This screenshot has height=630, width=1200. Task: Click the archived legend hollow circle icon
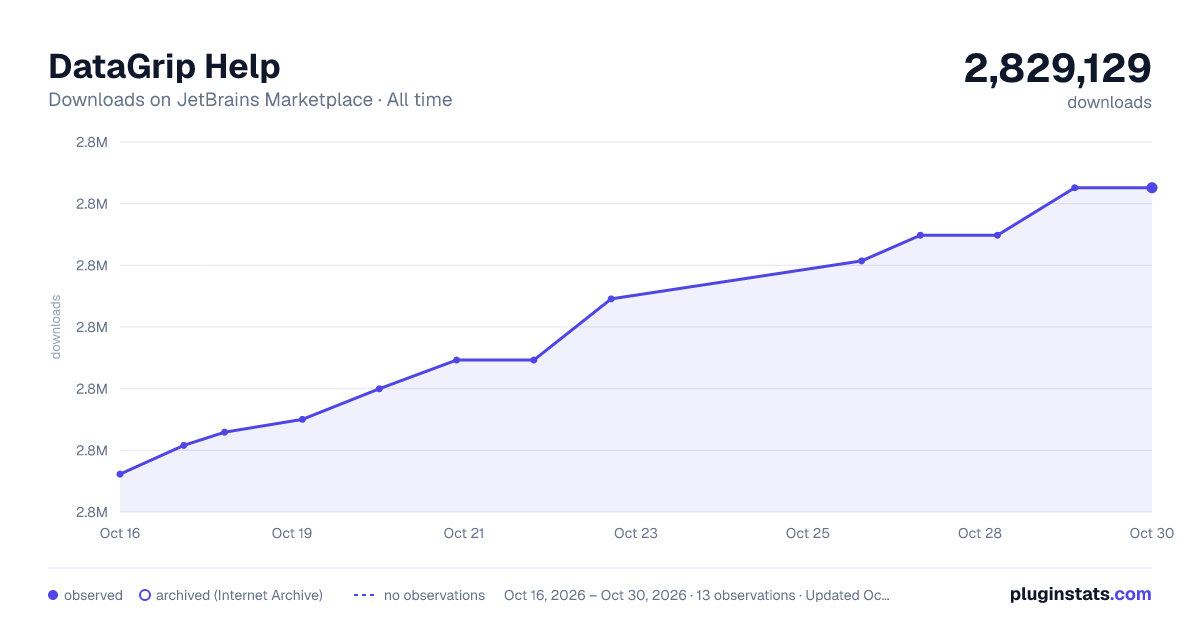click(x=145, y=595)
